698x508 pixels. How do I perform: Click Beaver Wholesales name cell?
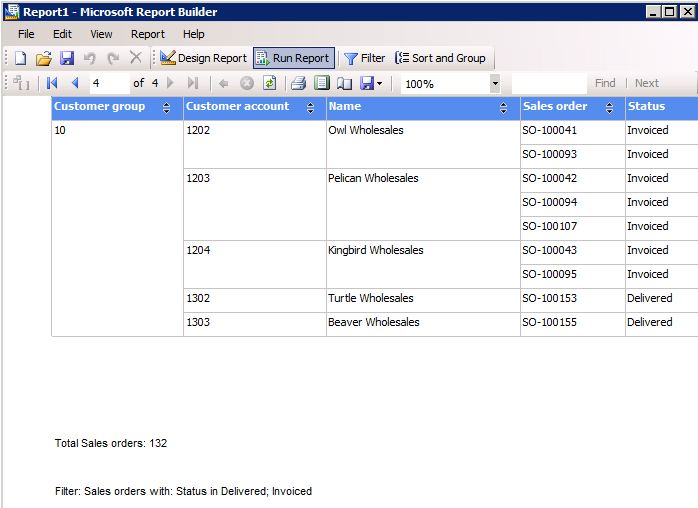pyautogui.click(x=423, y=324)
